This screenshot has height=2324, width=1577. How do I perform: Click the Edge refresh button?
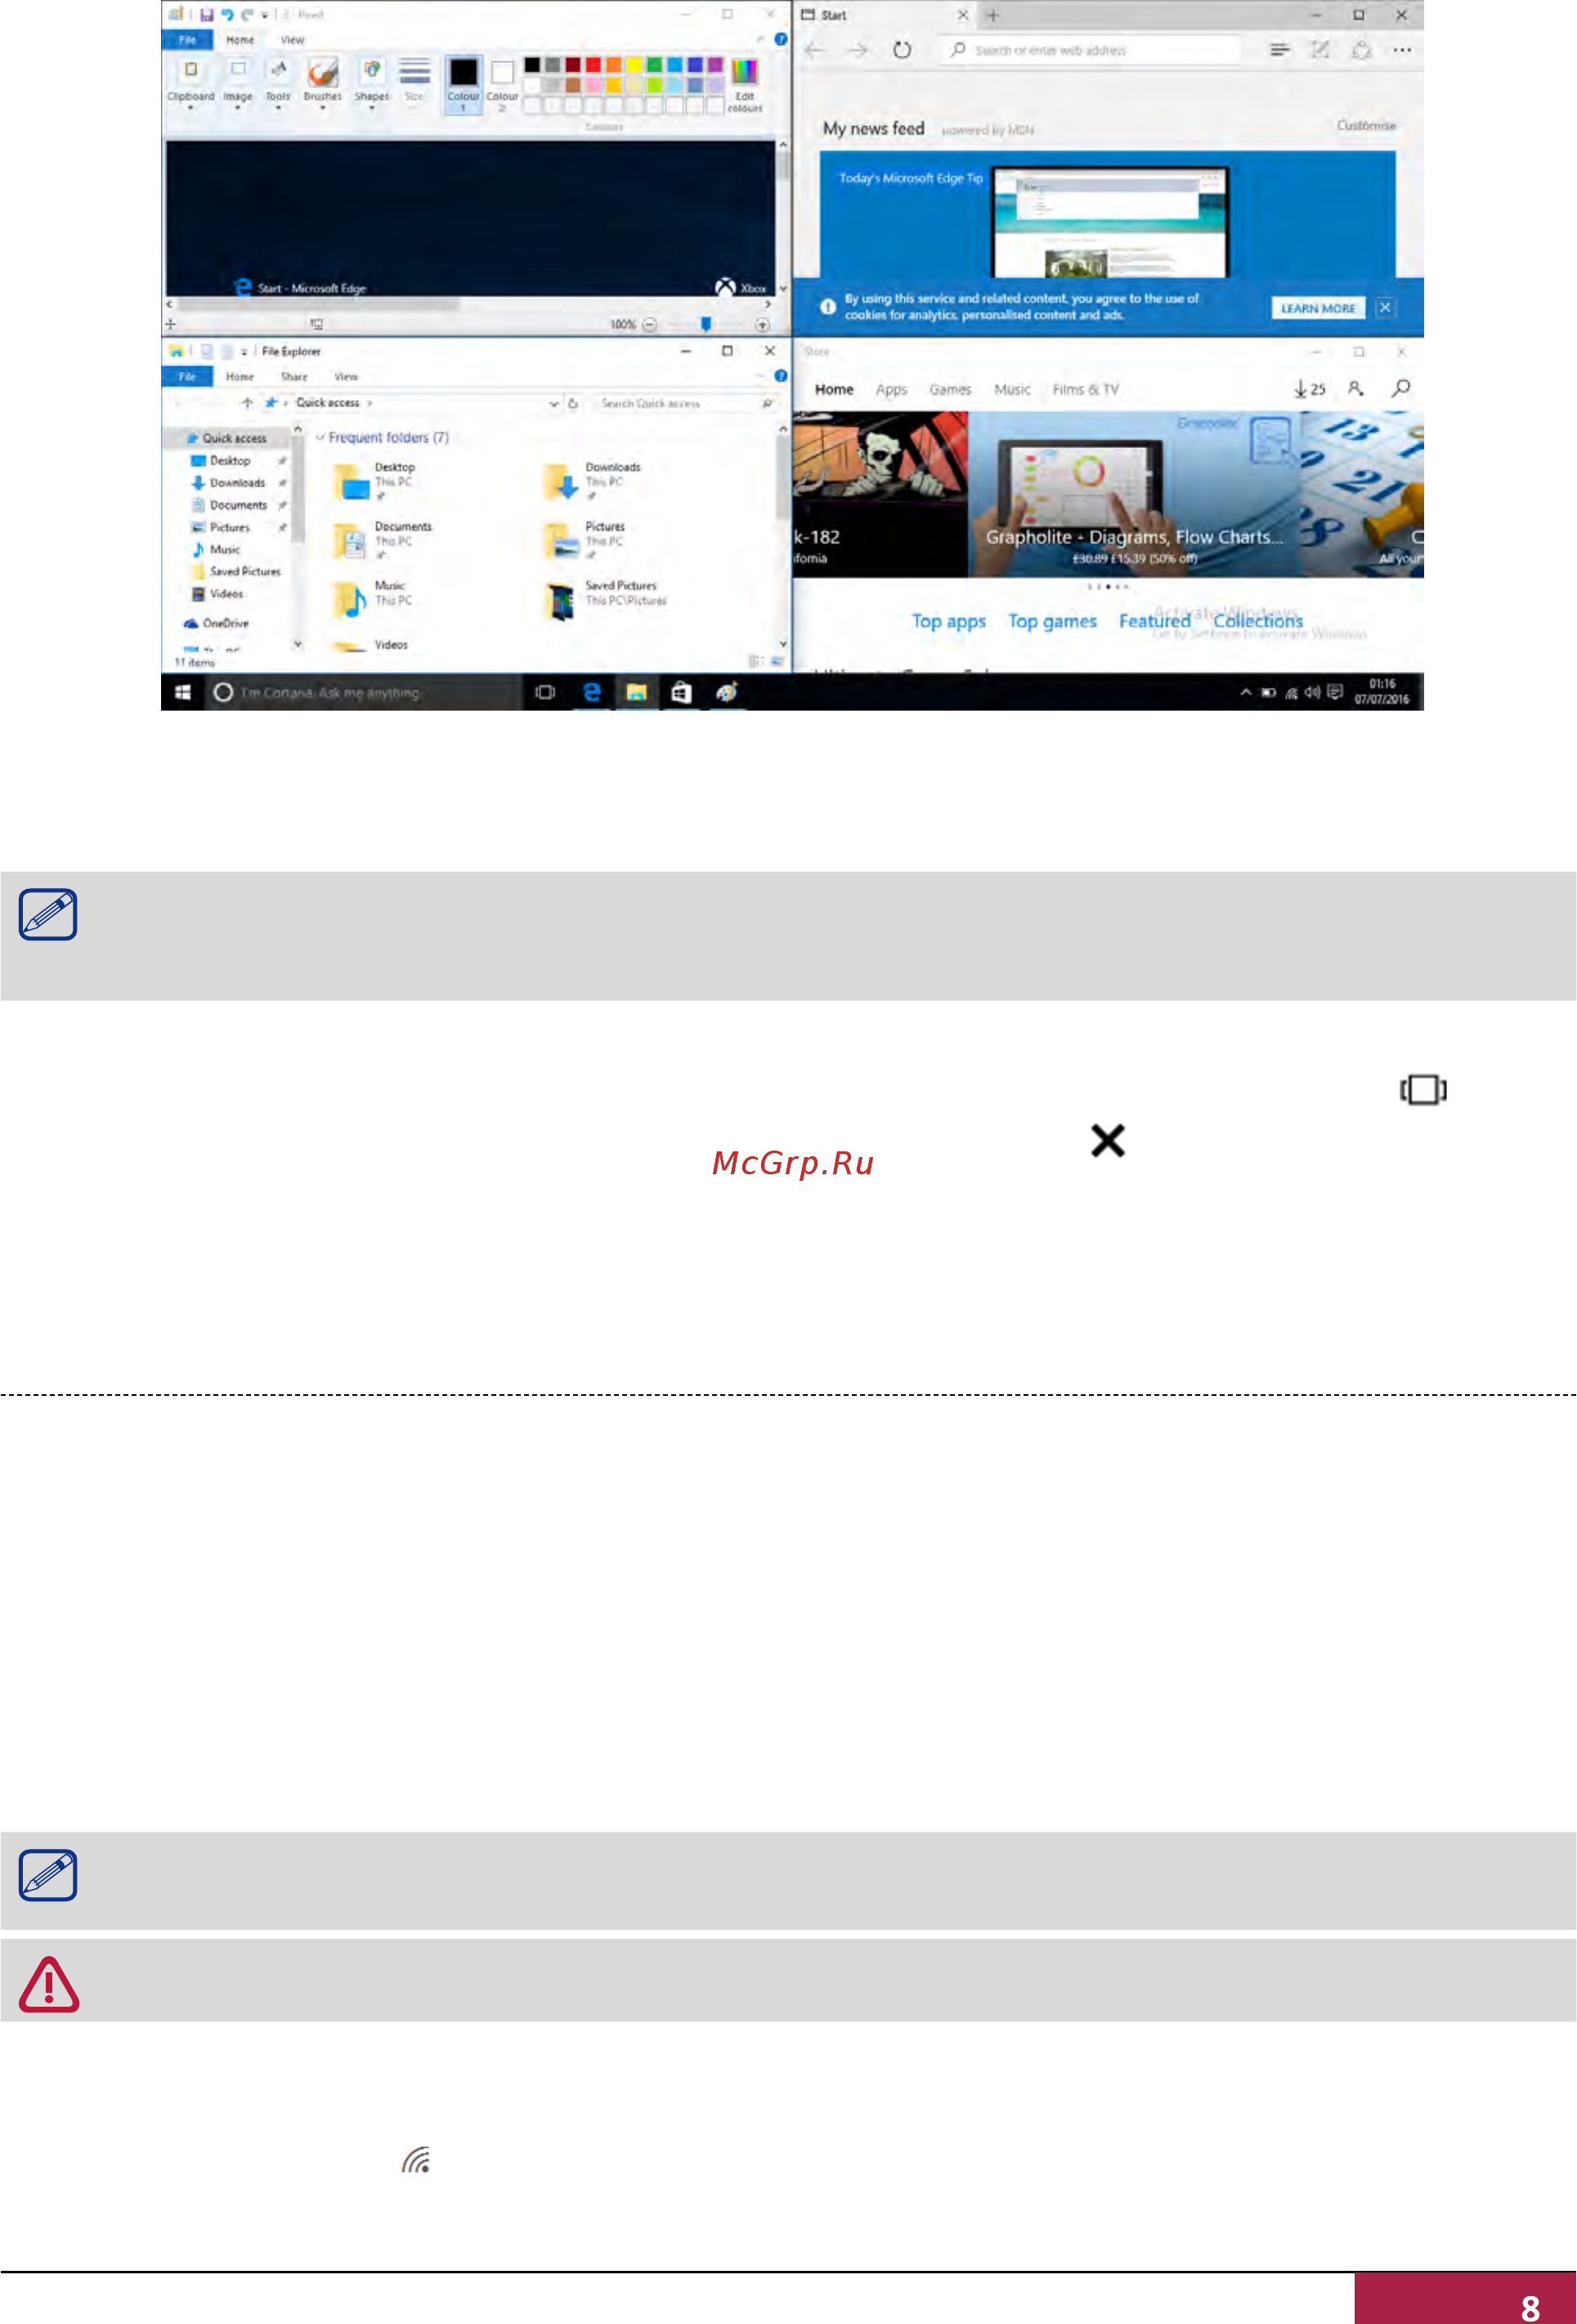pyautogui.click(x=902, y=50)
